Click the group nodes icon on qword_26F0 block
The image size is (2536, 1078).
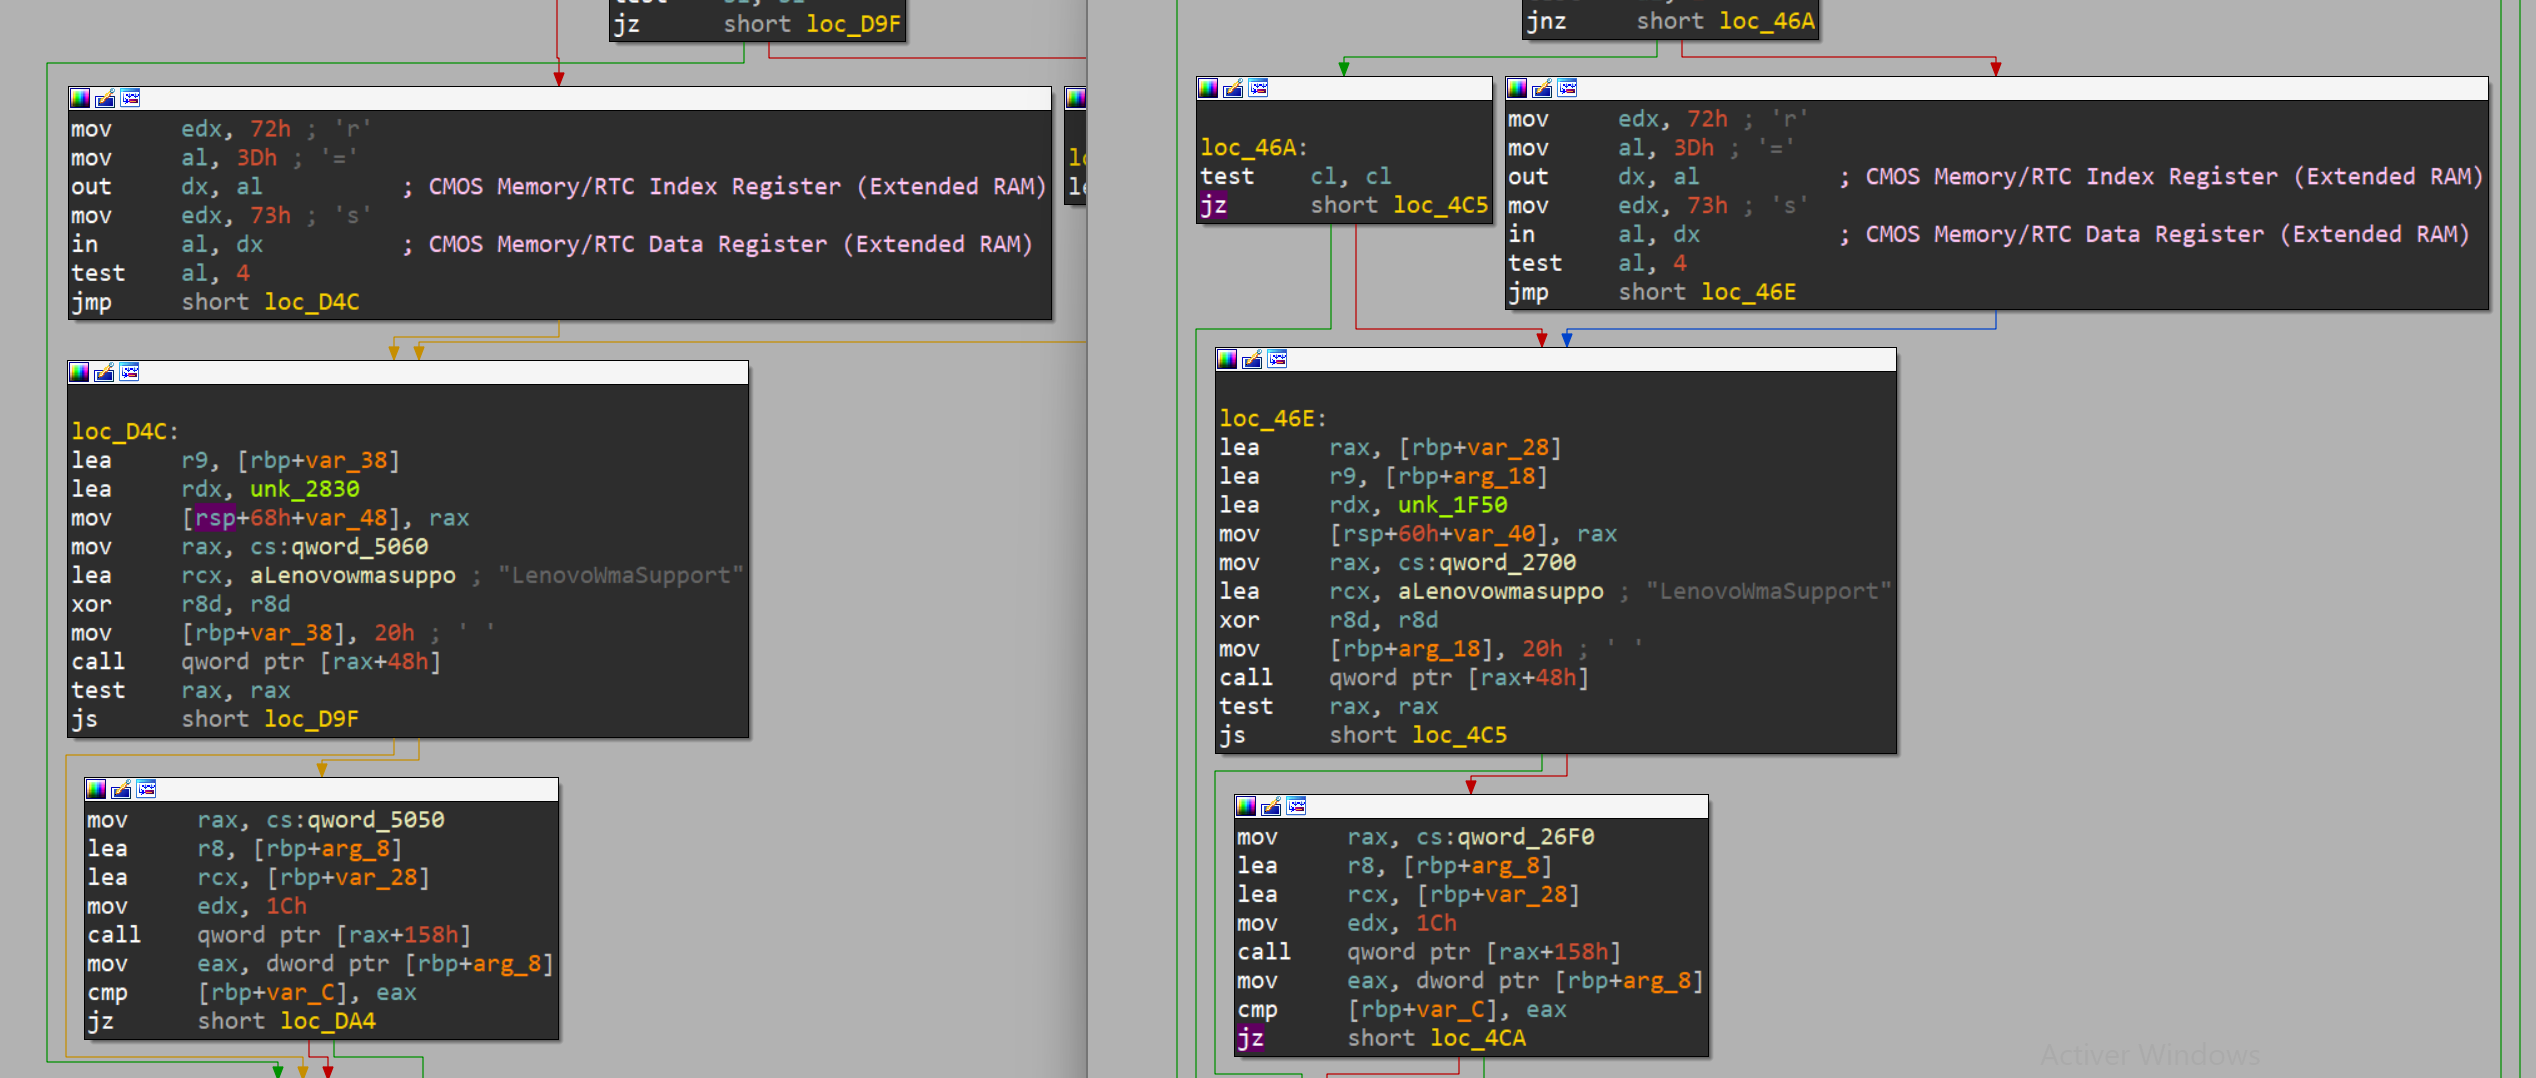point(1297,807)
